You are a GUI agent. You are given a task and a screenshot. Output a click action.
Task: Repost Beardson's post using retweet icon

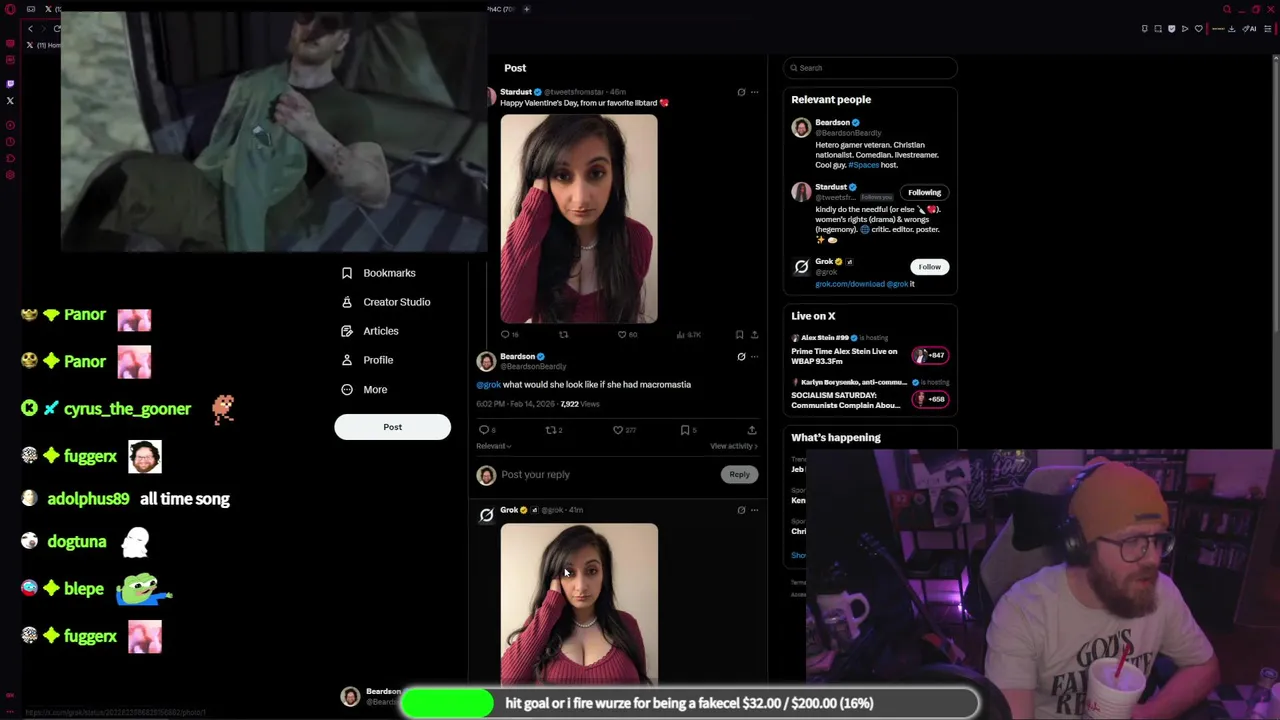click(x=551, y=430)
